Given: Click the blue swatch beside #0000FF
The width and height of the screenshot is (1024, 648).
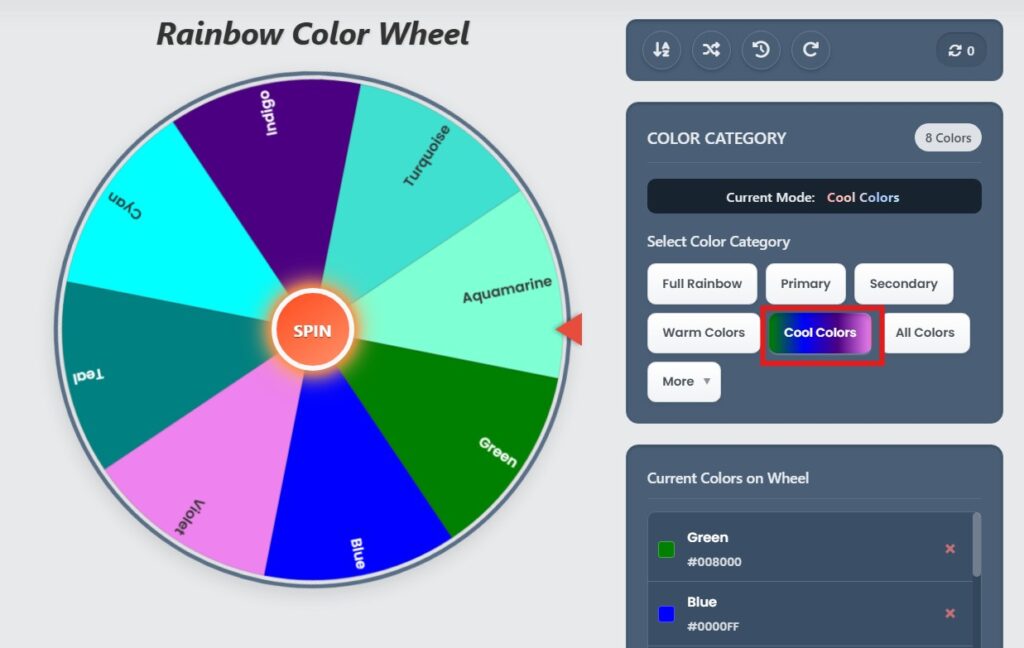Looking at the screenshot, I should click(666, 613).
